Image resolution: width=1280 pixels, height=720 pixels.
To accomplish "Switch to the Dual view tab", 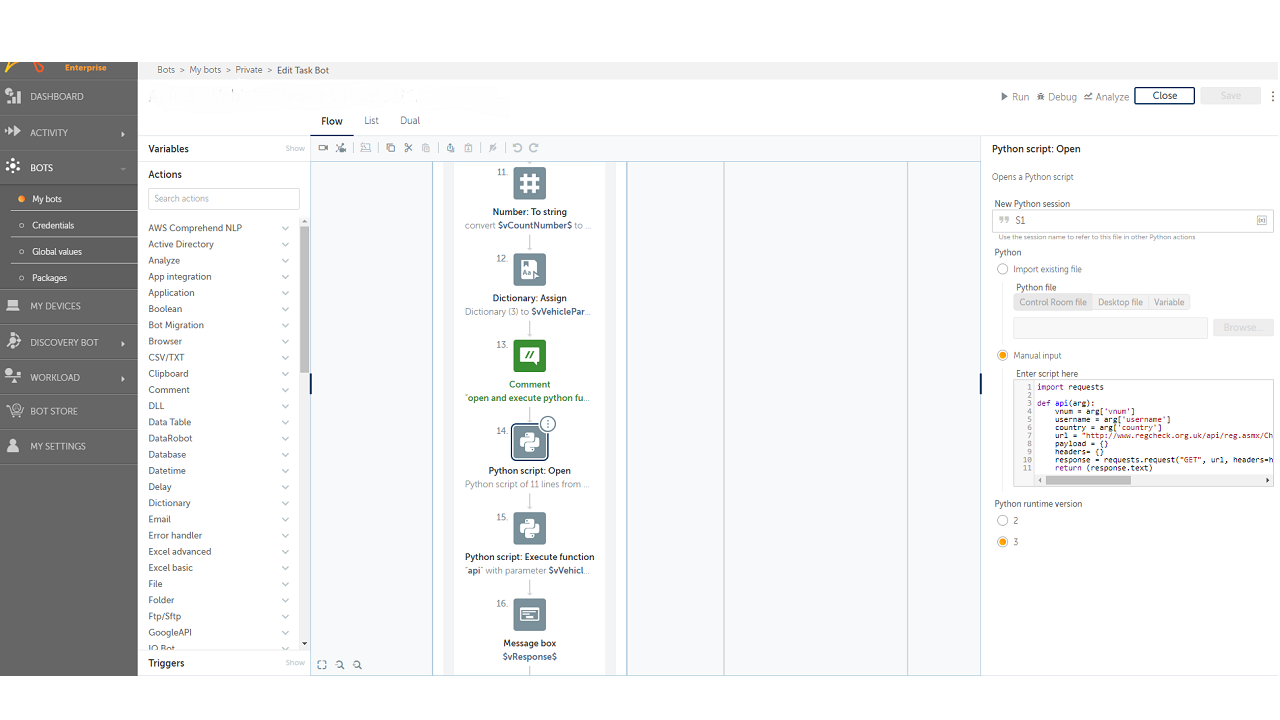I will tap(410, 121).
